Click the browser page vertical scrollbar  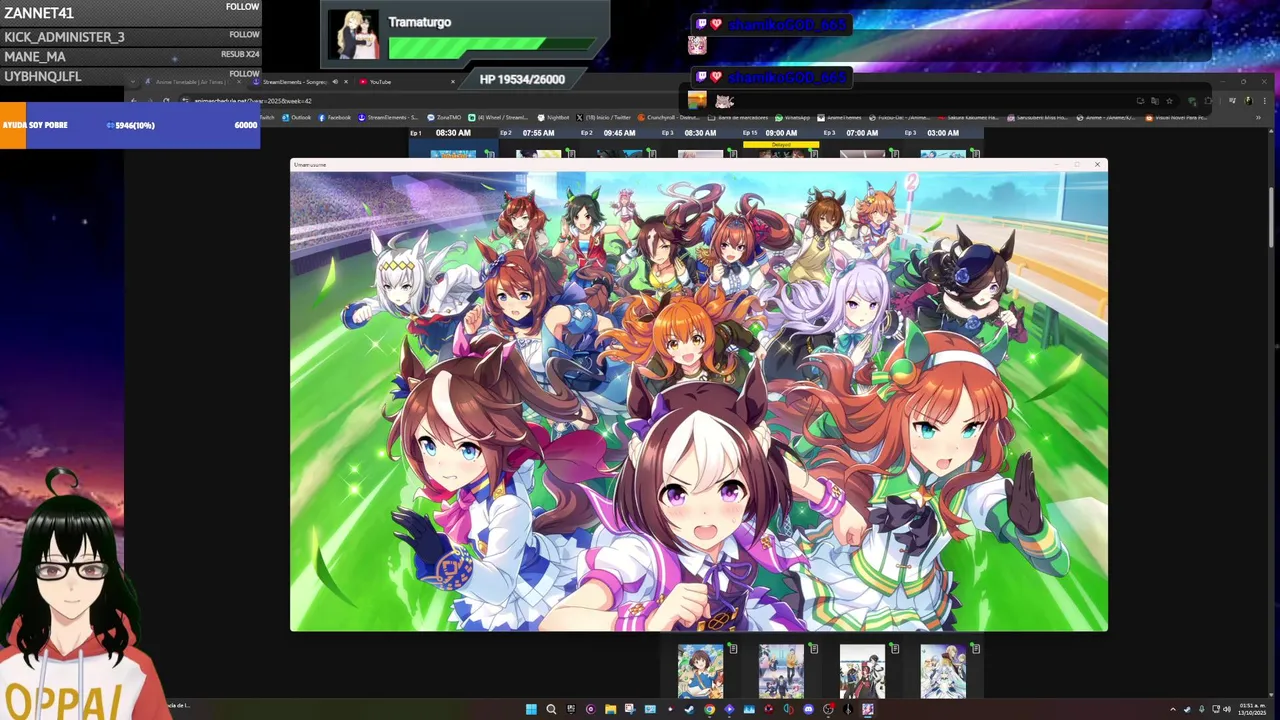[1272, 218]
